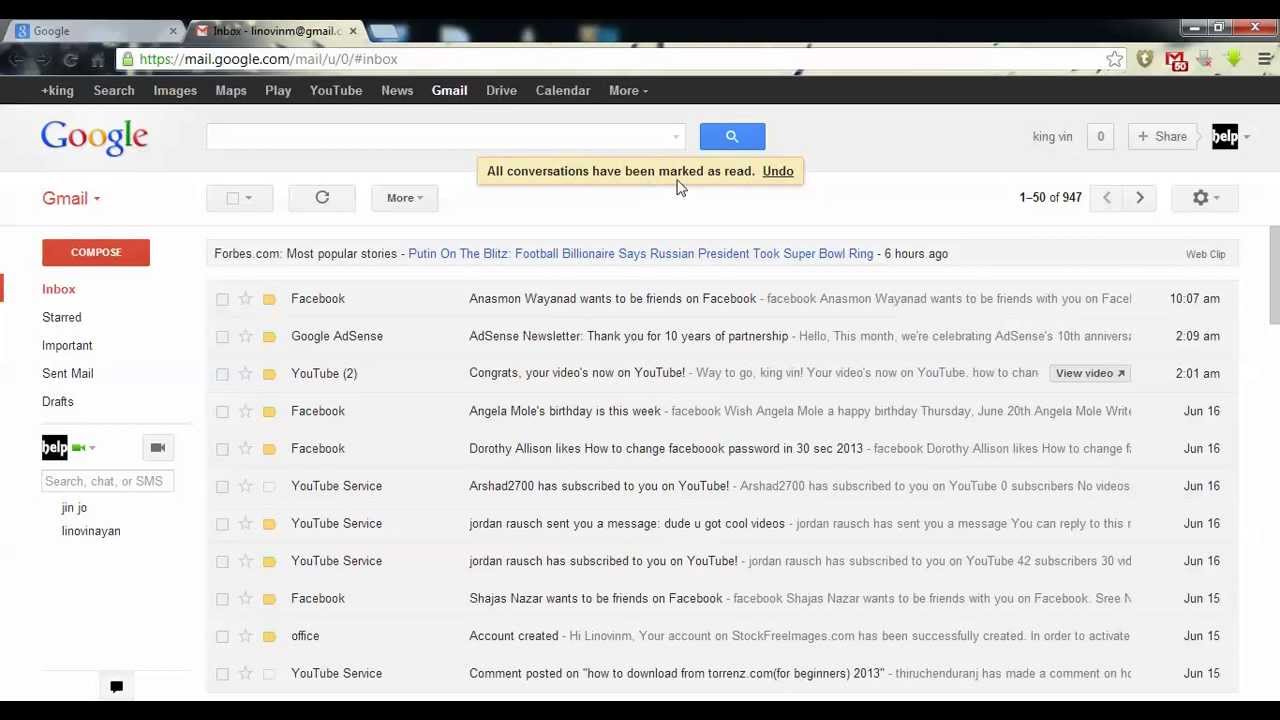Check the Arshad2700 subscribed email checkbox
Image resolution: width=1280 pixels, height=720 pixels.
pos(222,486)
